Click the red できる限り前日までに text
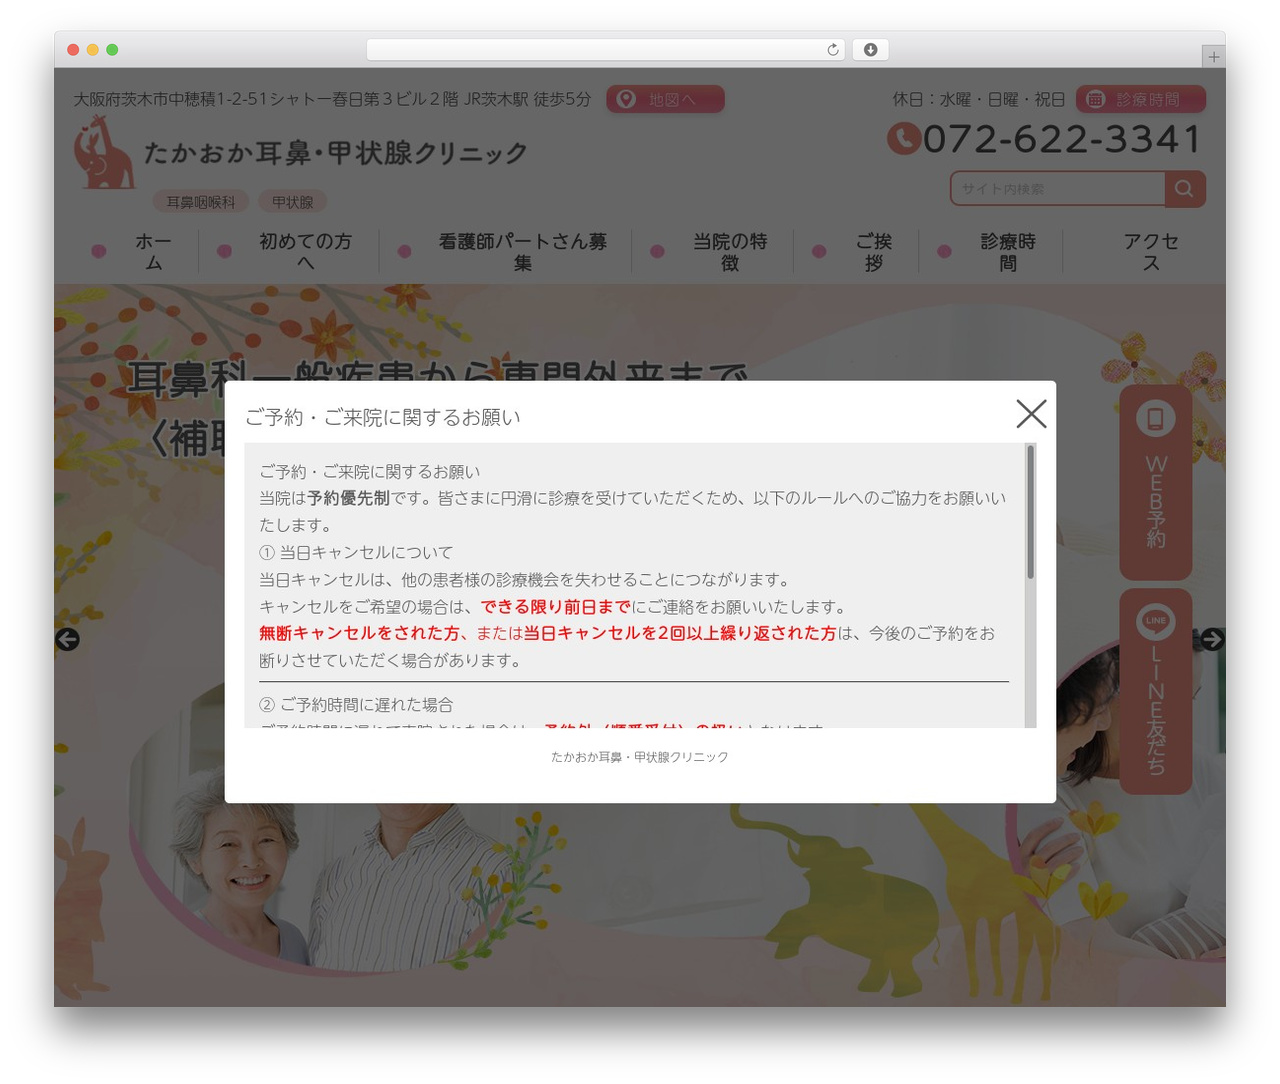 click(555, 606)
